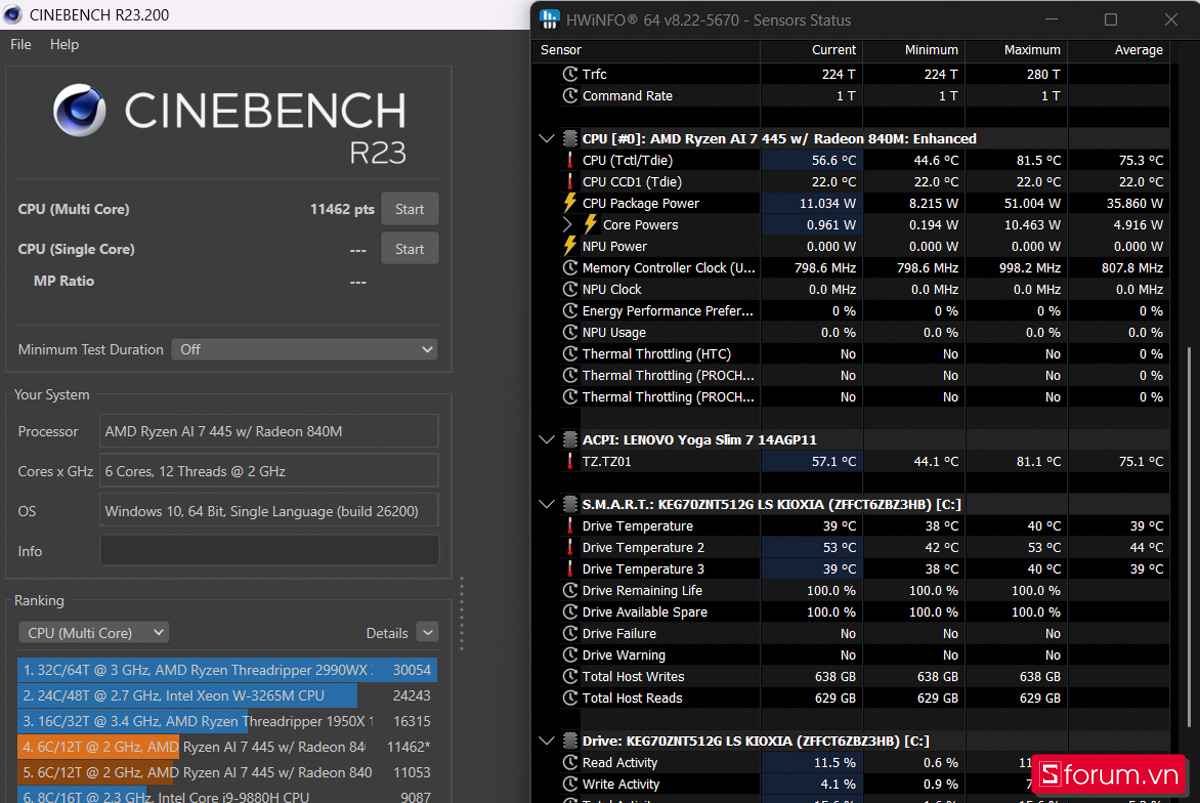The image size is (1200, 803).
Task: Select the Intel Xeon W-3265M ranking row
Action: click(226, 695)
